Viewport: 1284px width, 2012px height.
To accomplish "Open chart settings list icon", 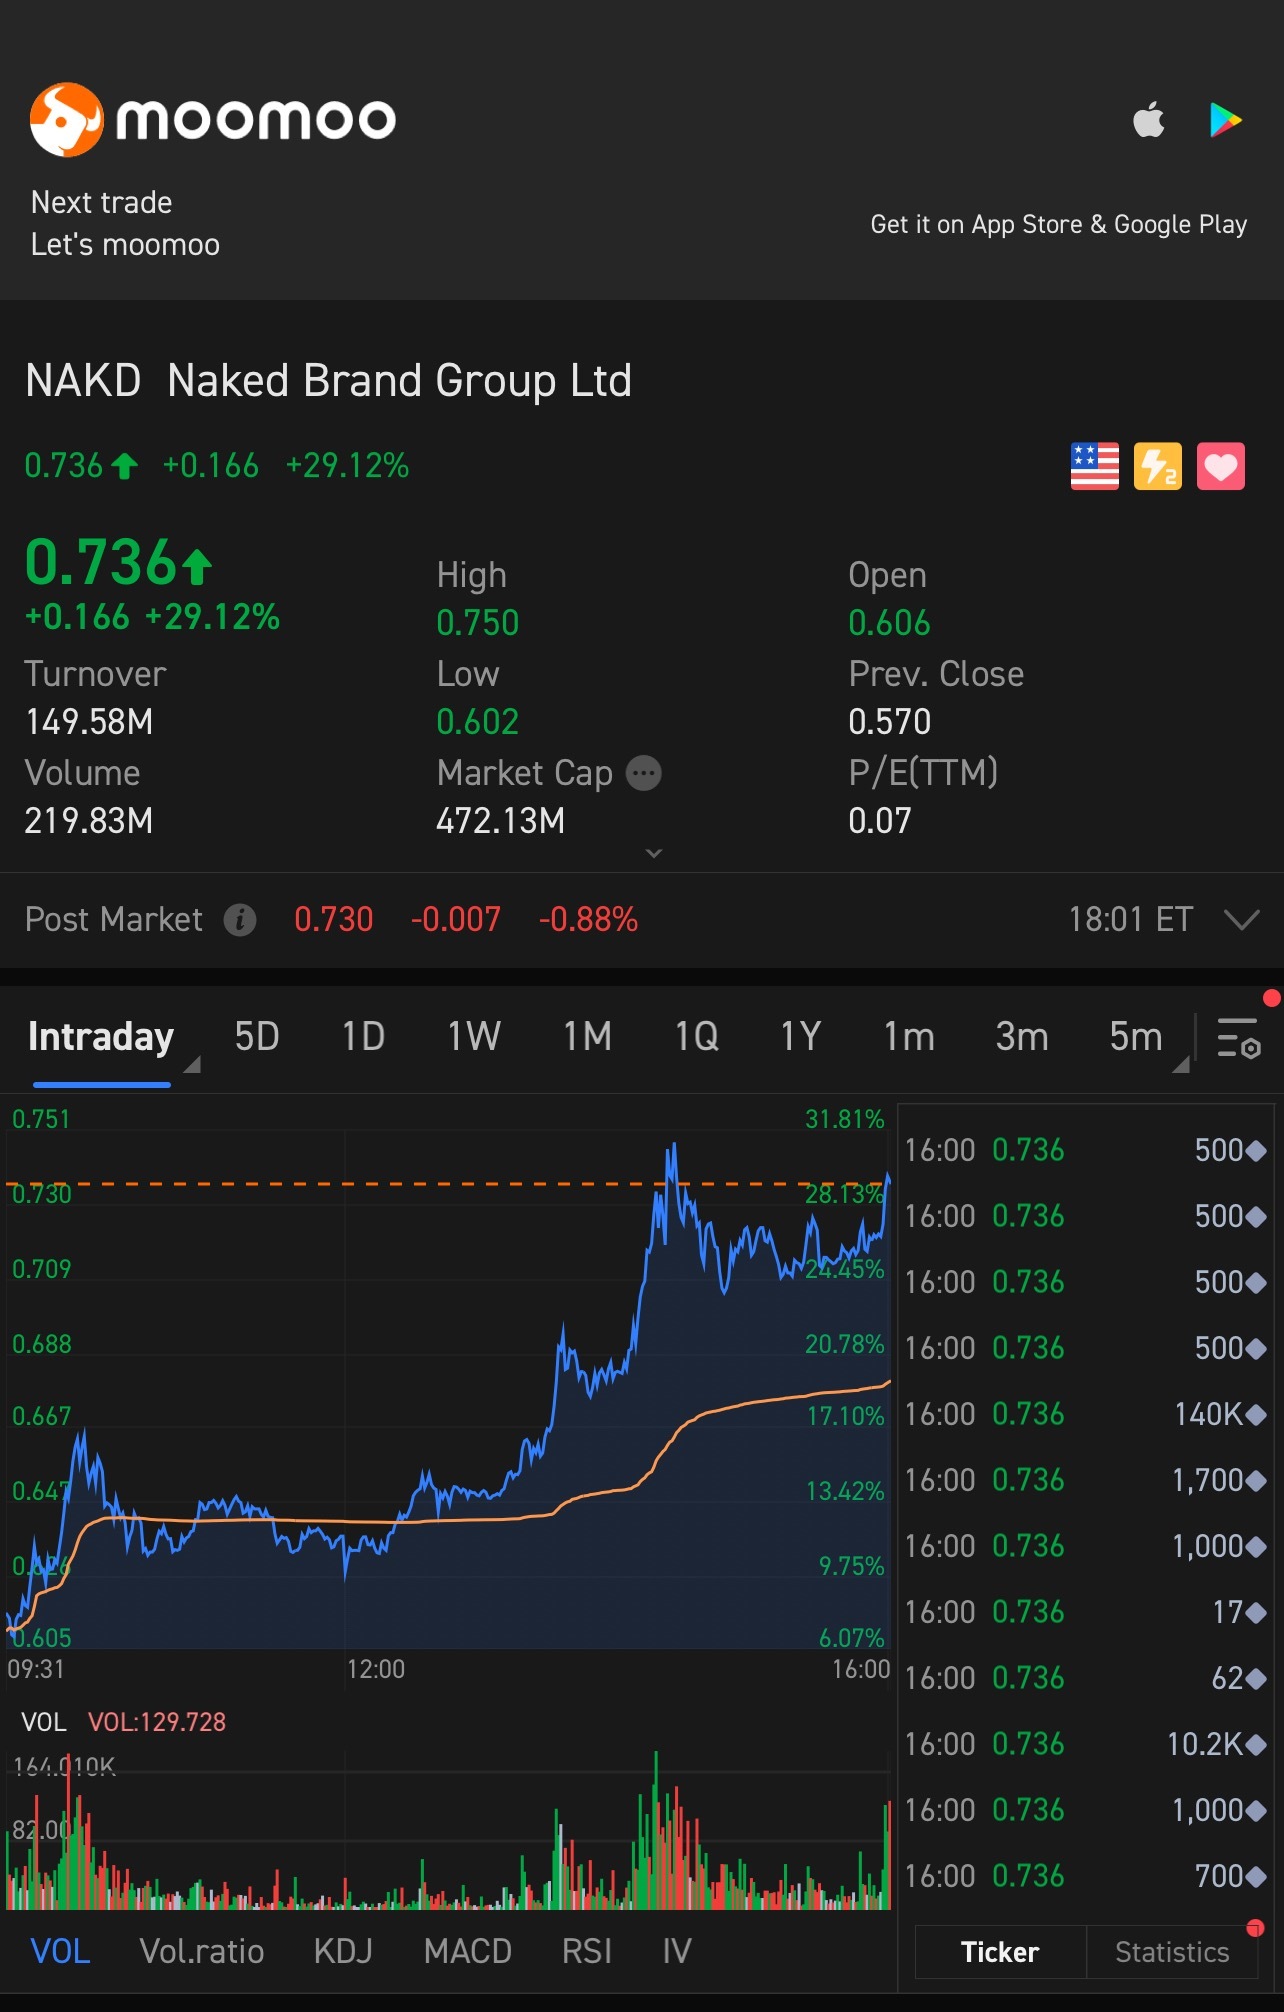I will tap(1239, 1038).
